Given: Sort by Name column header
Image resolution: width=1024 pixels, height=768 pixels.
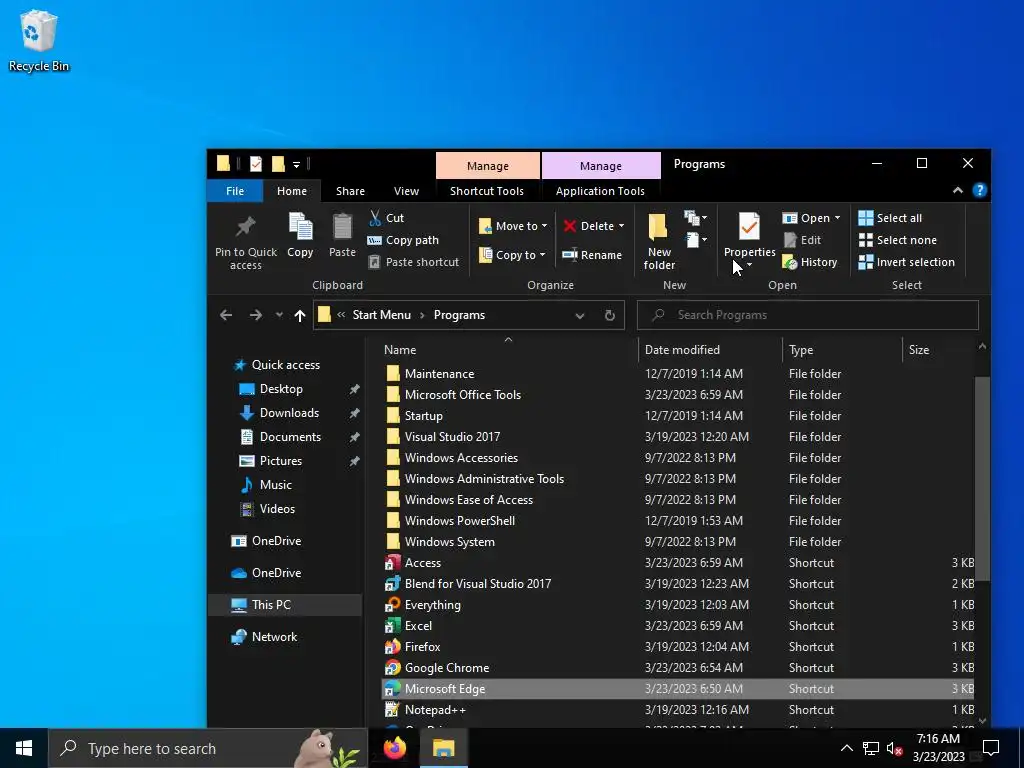Looking at the screenshot, I should (x=508, y=349).
